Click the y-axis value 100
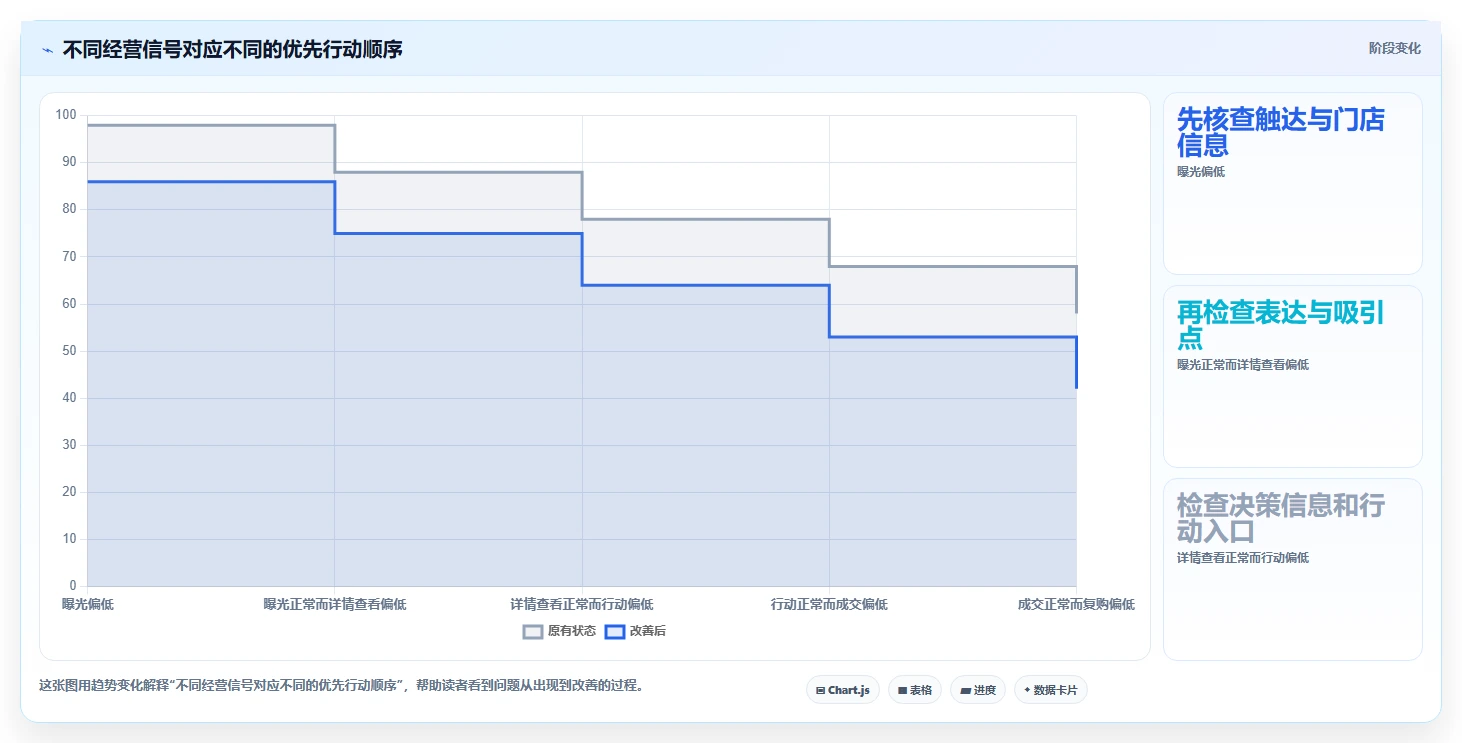Viewport: 1462px width, 743px height. pos(66,115)
